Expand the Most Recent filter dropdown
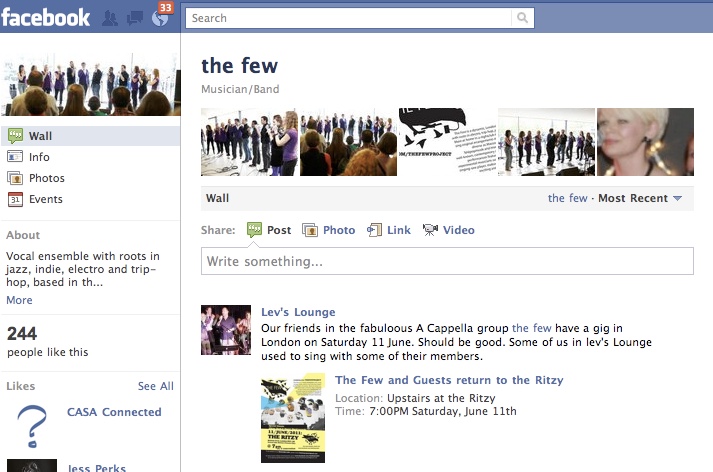 (x=640, y=198)
